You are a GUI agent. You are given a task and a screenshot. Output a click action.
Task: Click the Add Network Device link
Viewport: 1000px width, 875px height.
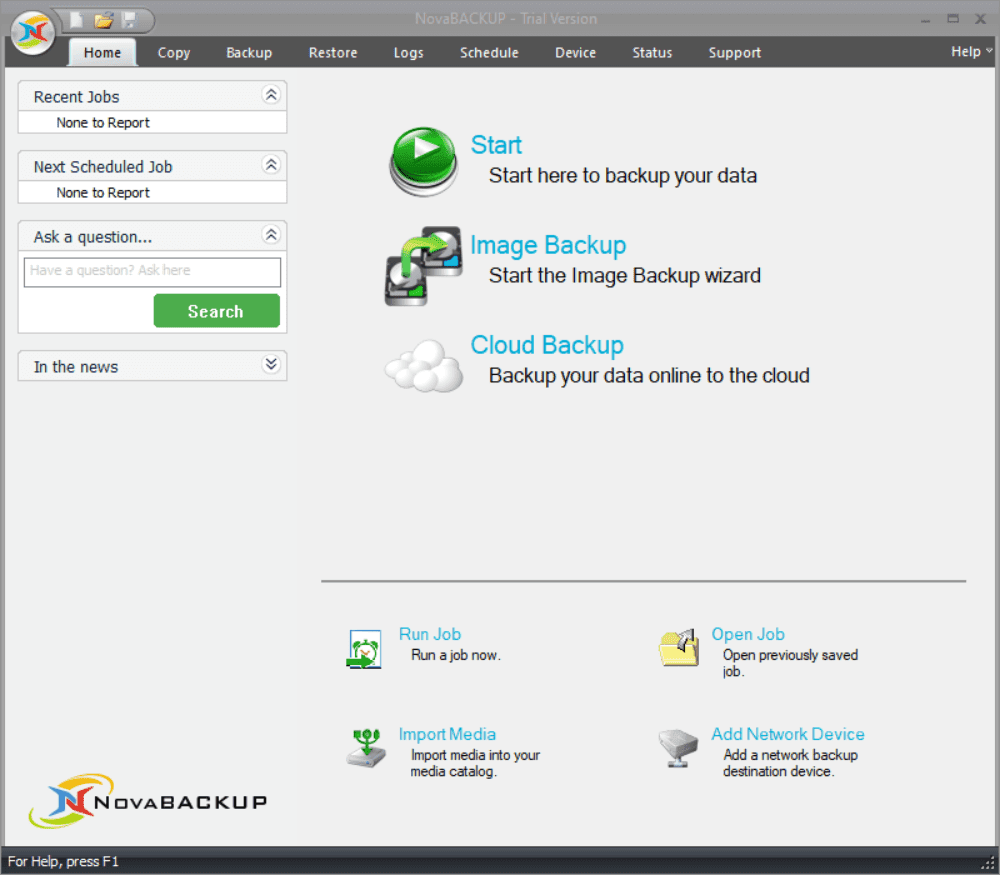[x=788, y=734]
